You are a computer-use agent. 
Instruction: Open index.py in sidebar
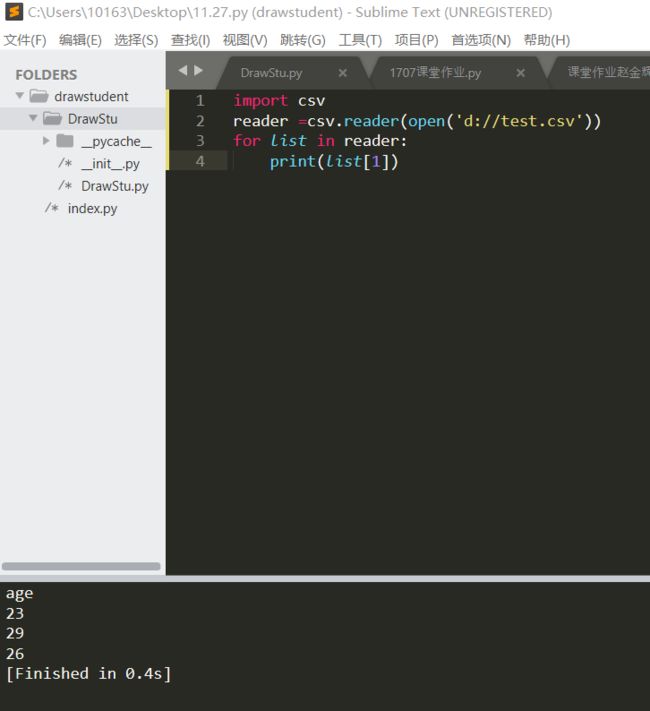[x=93, y=209]
